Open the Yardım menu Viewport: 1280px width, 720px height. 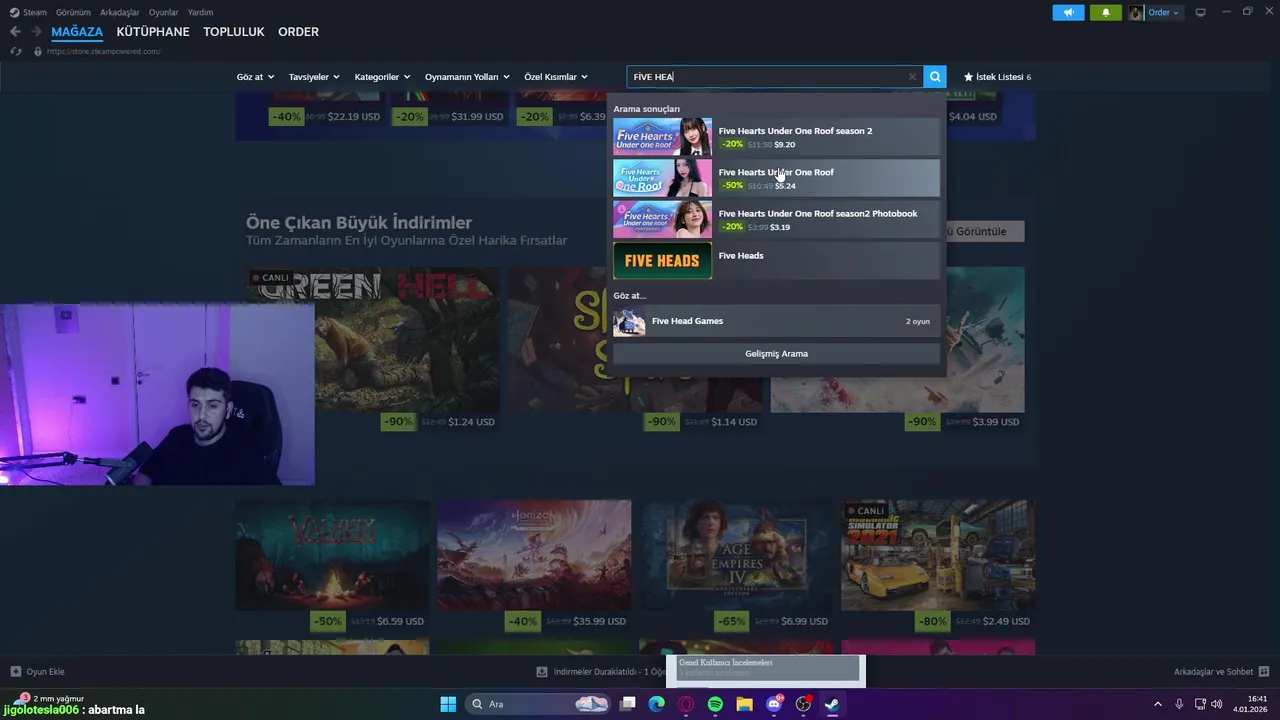(x=200, y=12)
